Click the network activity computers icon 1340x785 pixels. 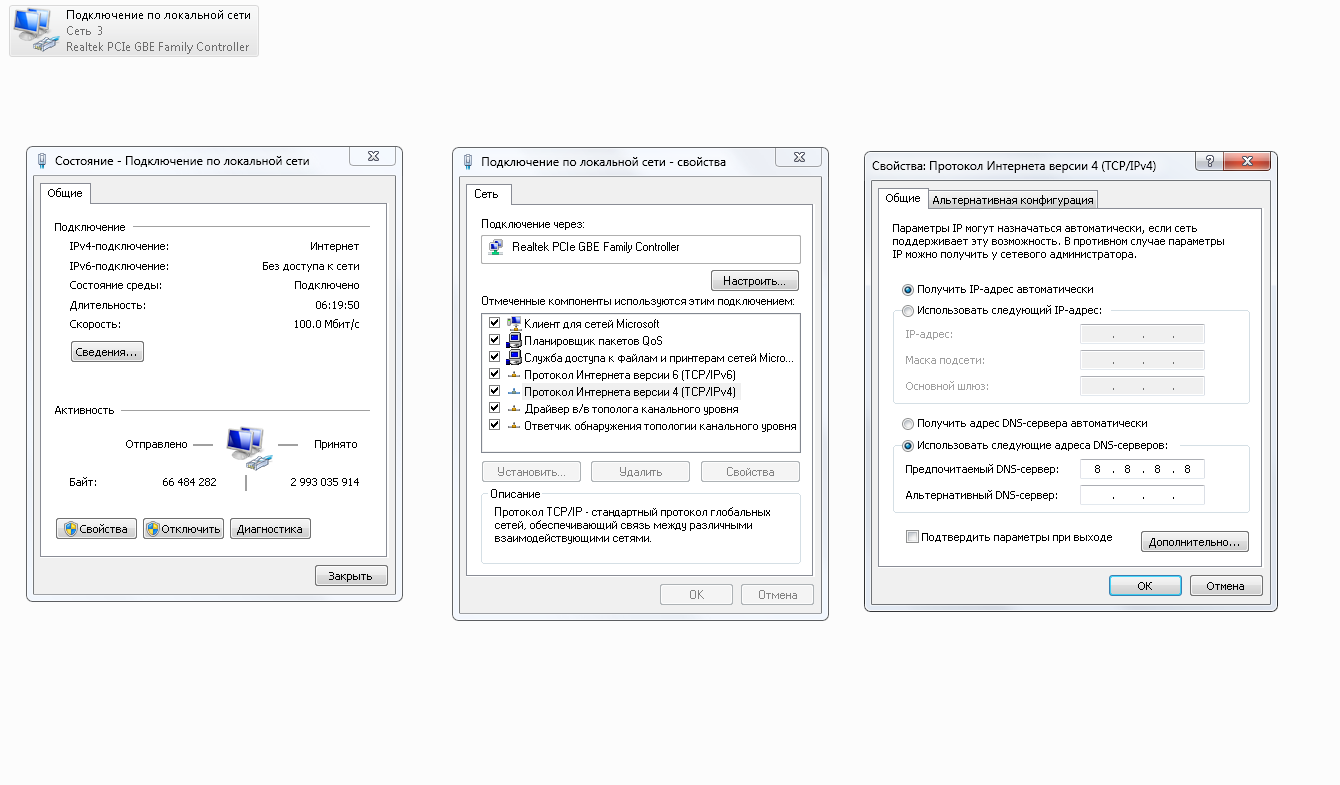click(246, 446)
